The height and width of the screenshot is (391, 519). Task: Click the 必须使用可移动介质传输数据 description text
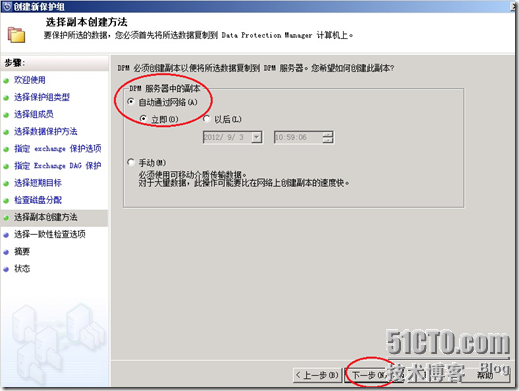click(x=193, y=174)
